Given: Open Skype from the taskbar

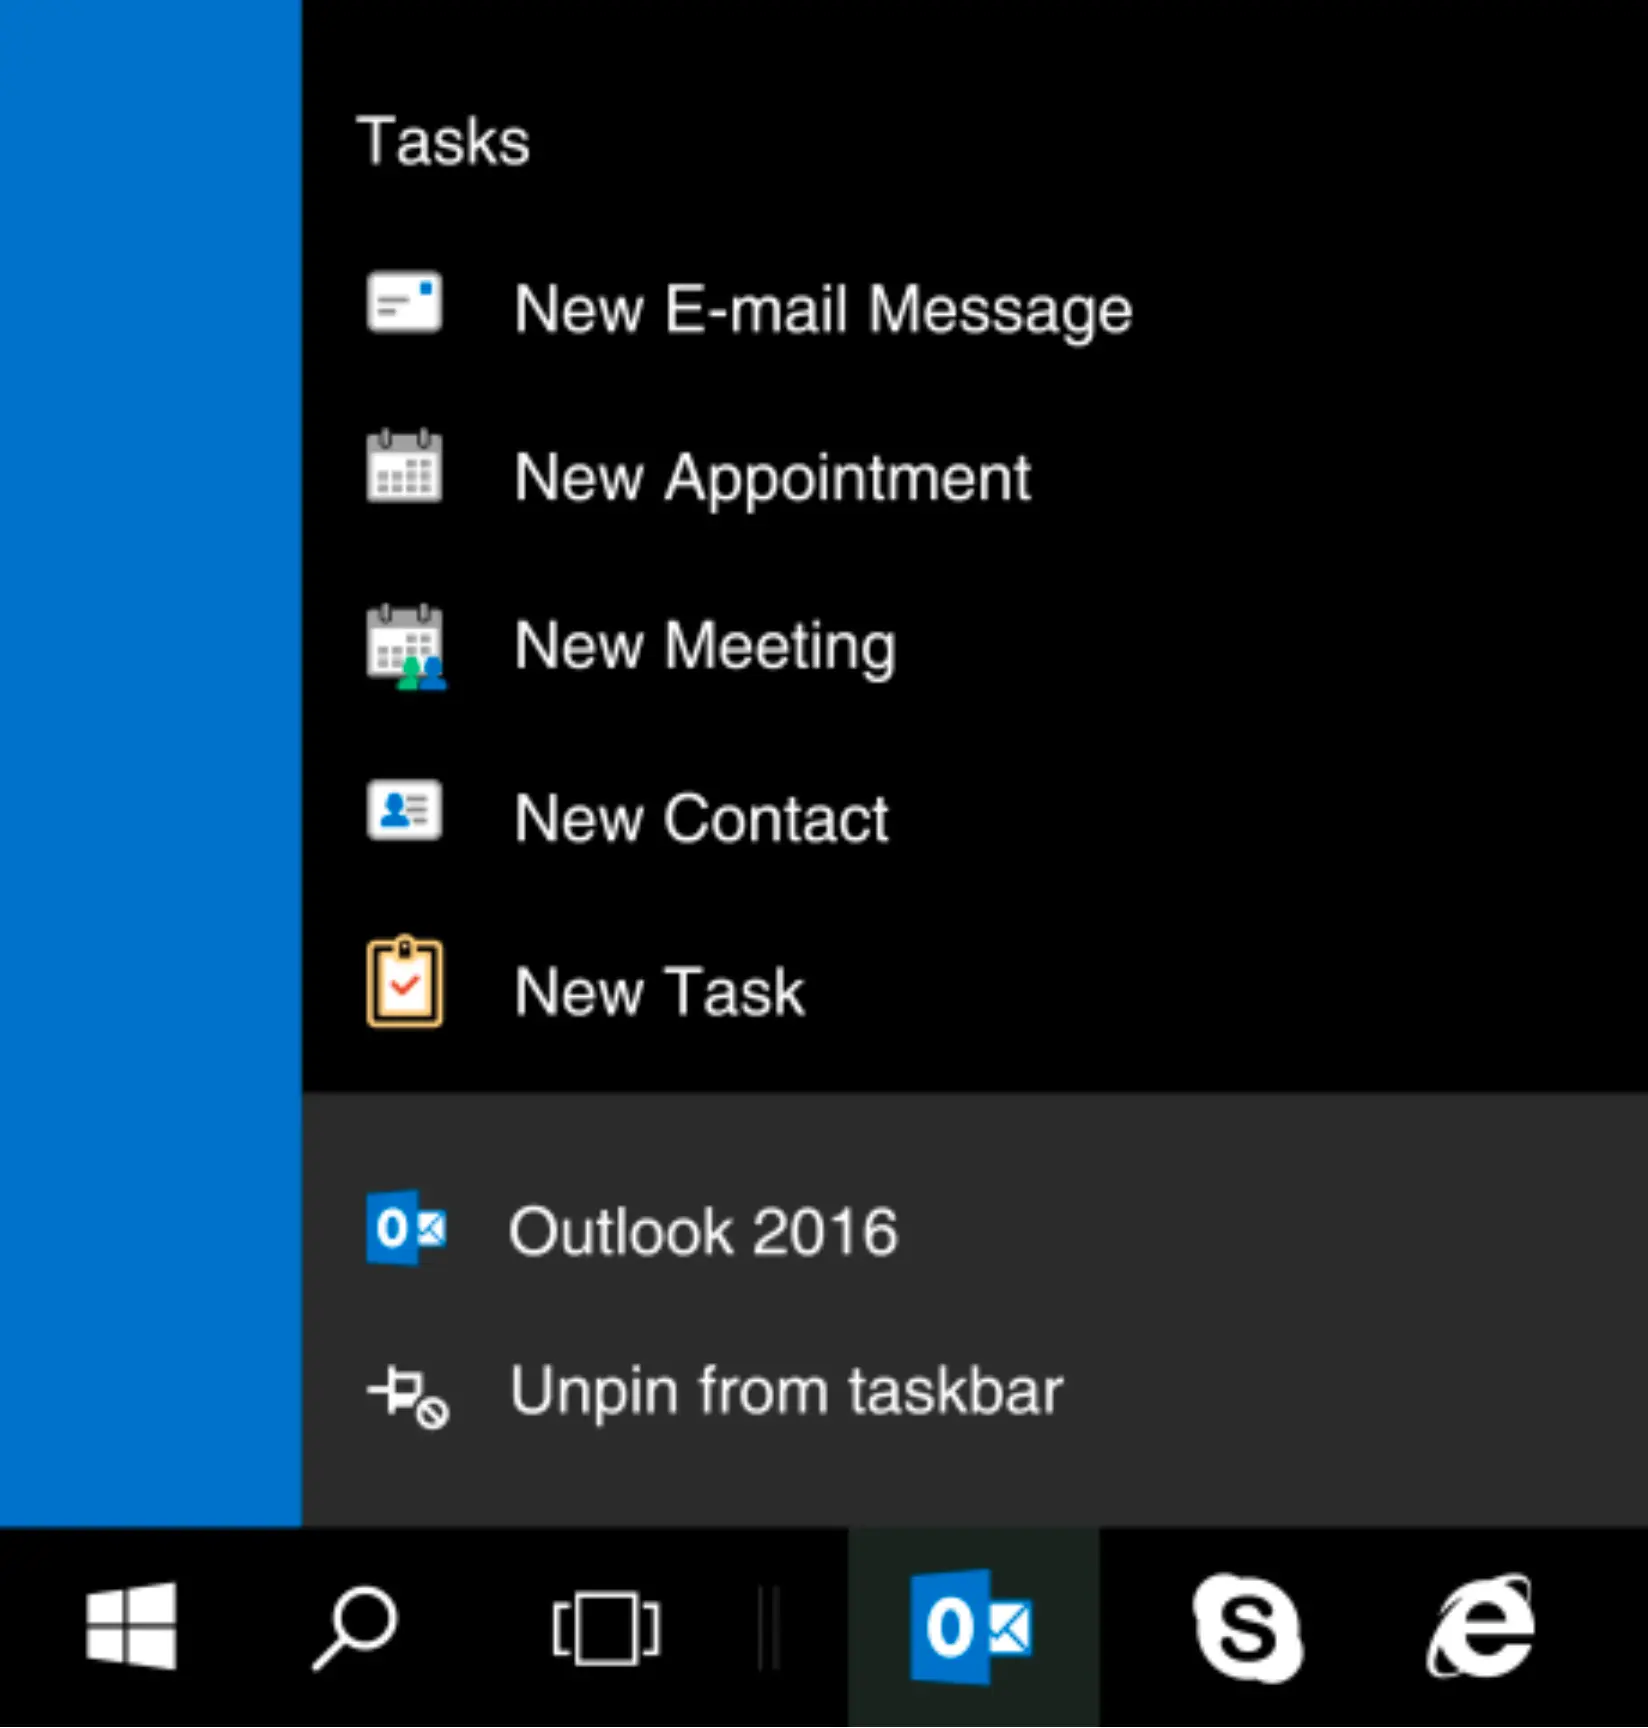Looking at the screenshot, I should tap(1247, 1627).
